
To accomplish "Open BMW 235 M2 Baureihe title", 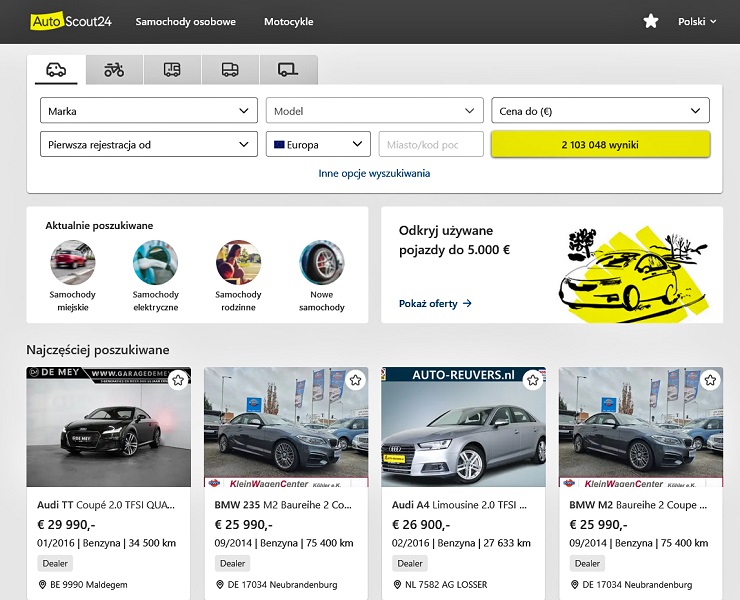I will pyautogui.click(x=283, y=505).
